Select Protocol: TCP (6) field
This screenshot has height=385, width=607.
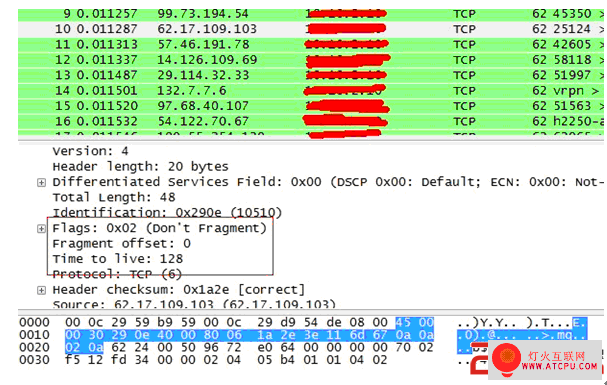tap(117, 274)
